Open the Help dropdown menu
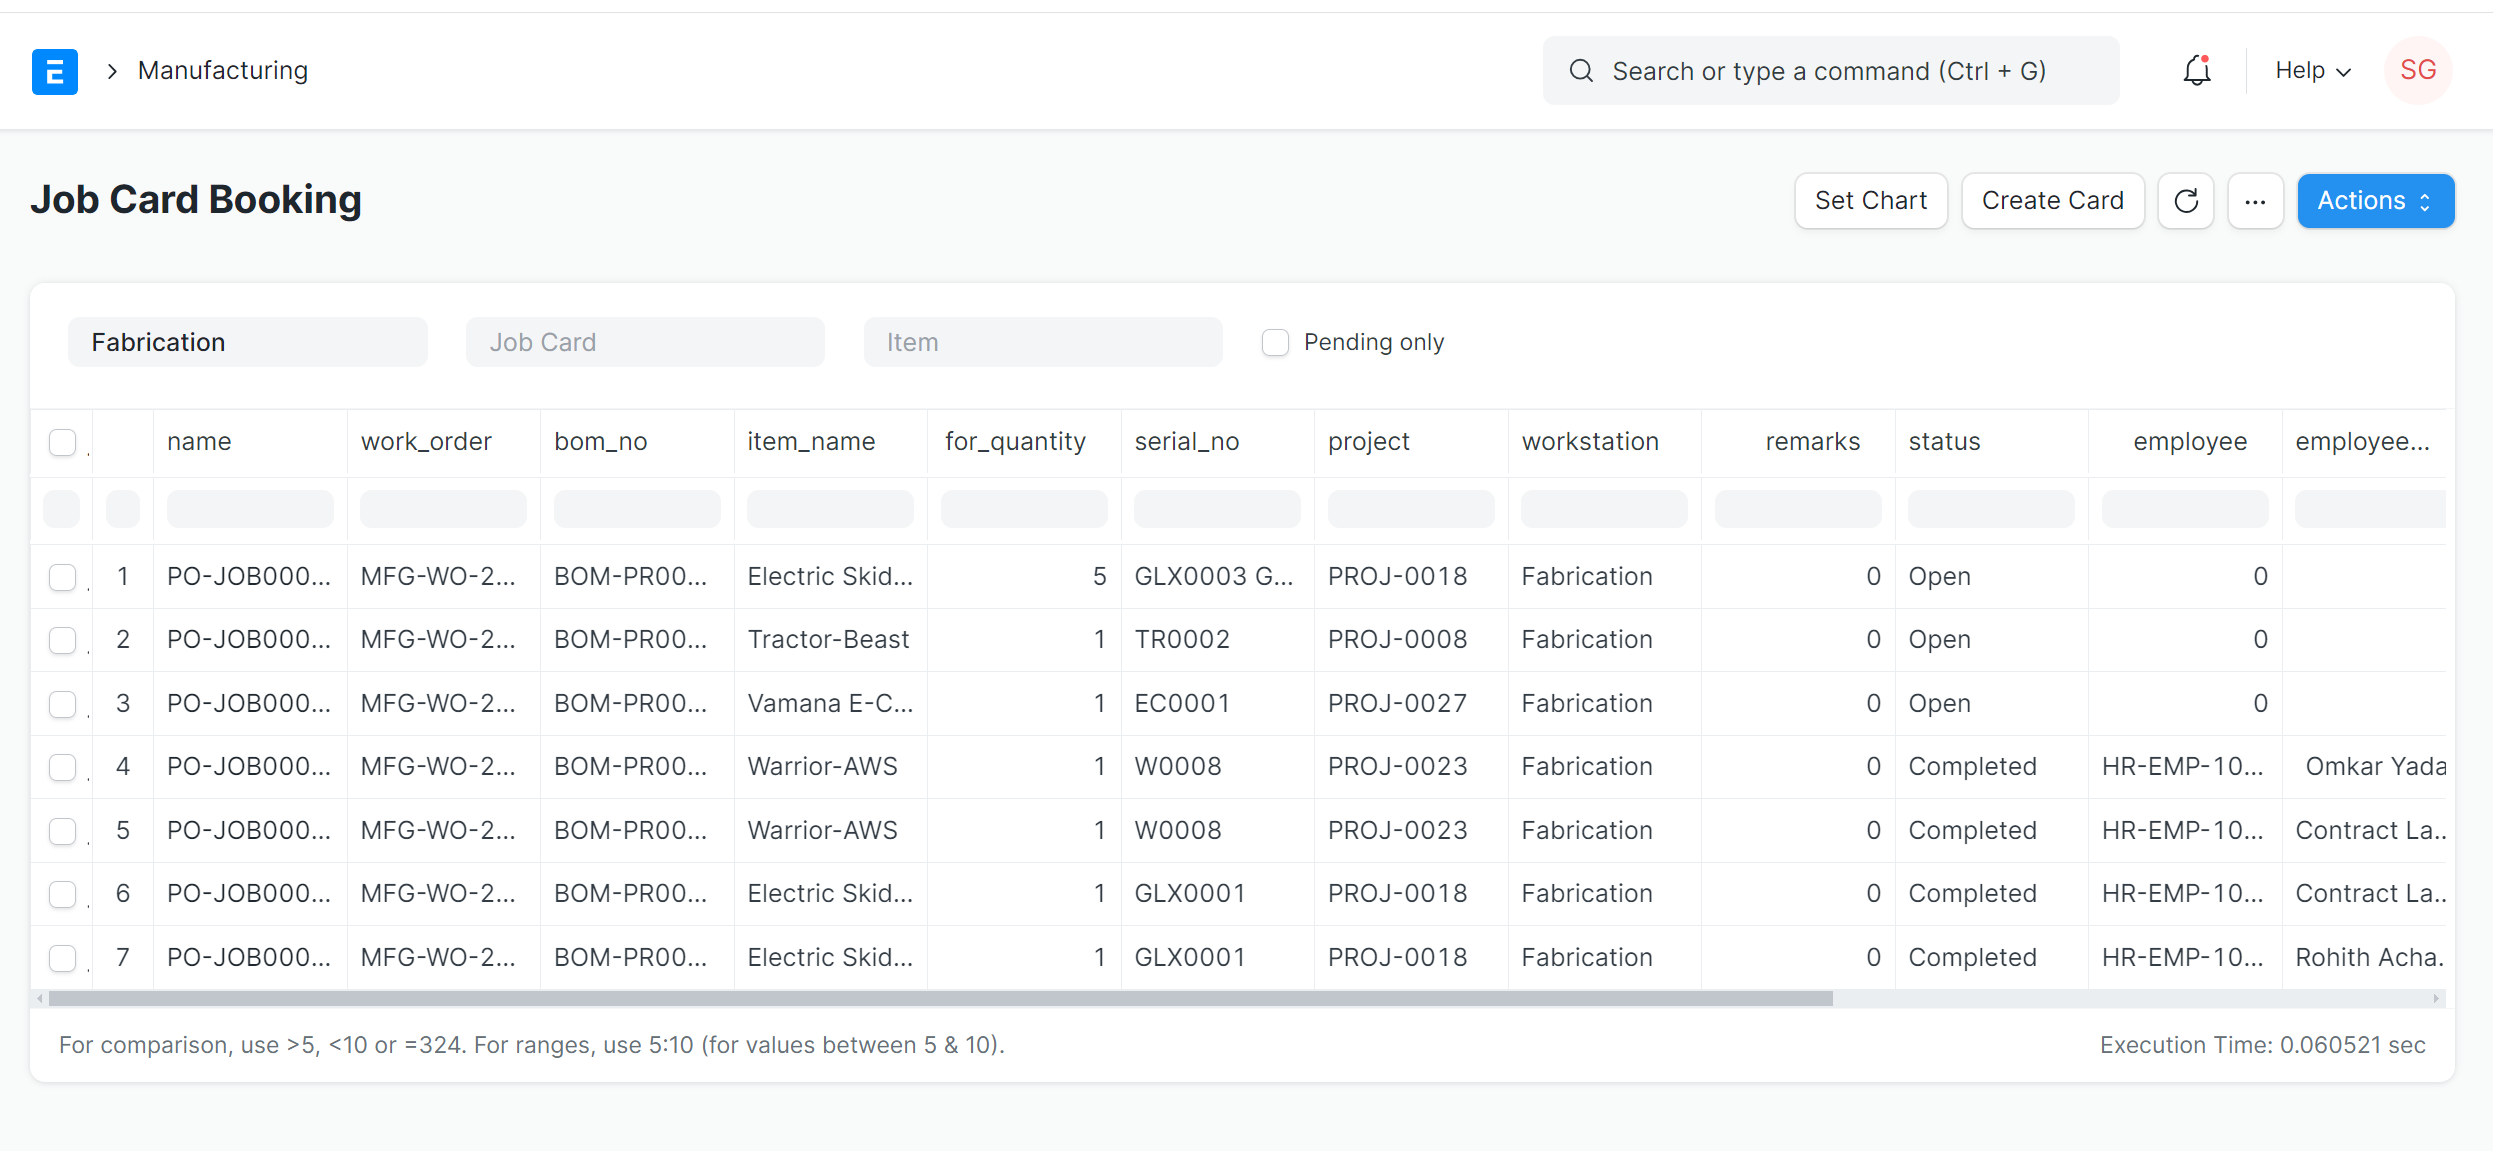This screenshot has height=1151, width=2493. 2312,71
